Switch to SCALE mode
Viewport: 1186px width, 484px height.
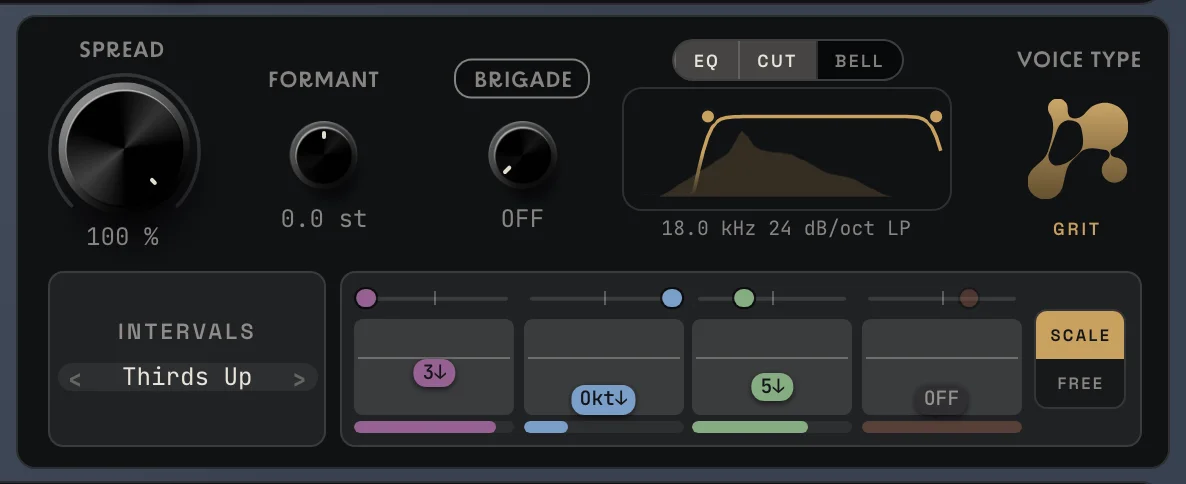[1079, 335]
